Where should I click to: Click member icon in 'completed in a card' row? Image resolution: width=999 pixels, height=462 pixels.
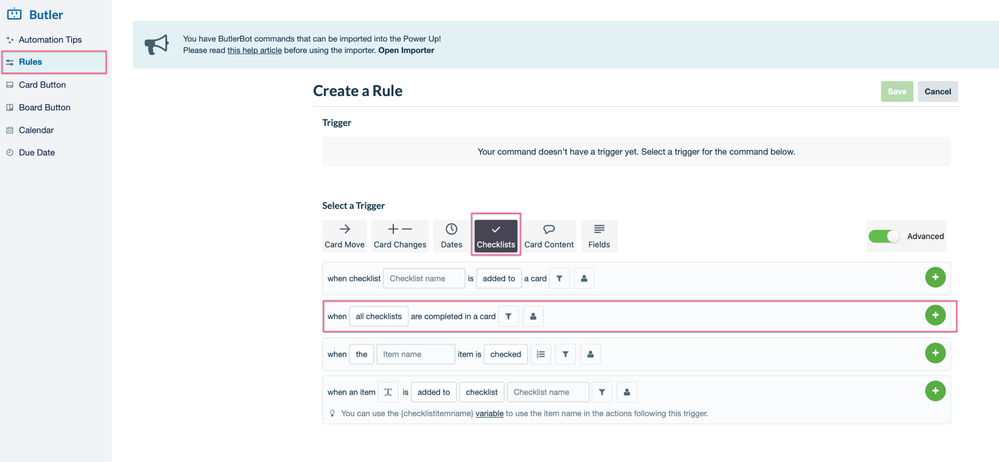[533, 317]
